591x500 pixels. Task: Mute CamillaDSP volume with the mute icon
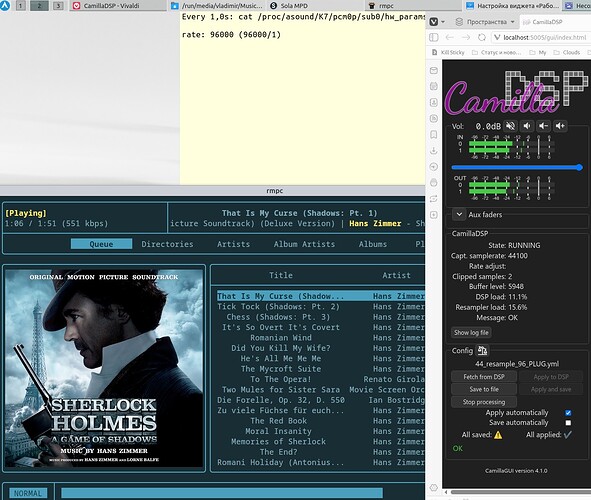point(511,126)
